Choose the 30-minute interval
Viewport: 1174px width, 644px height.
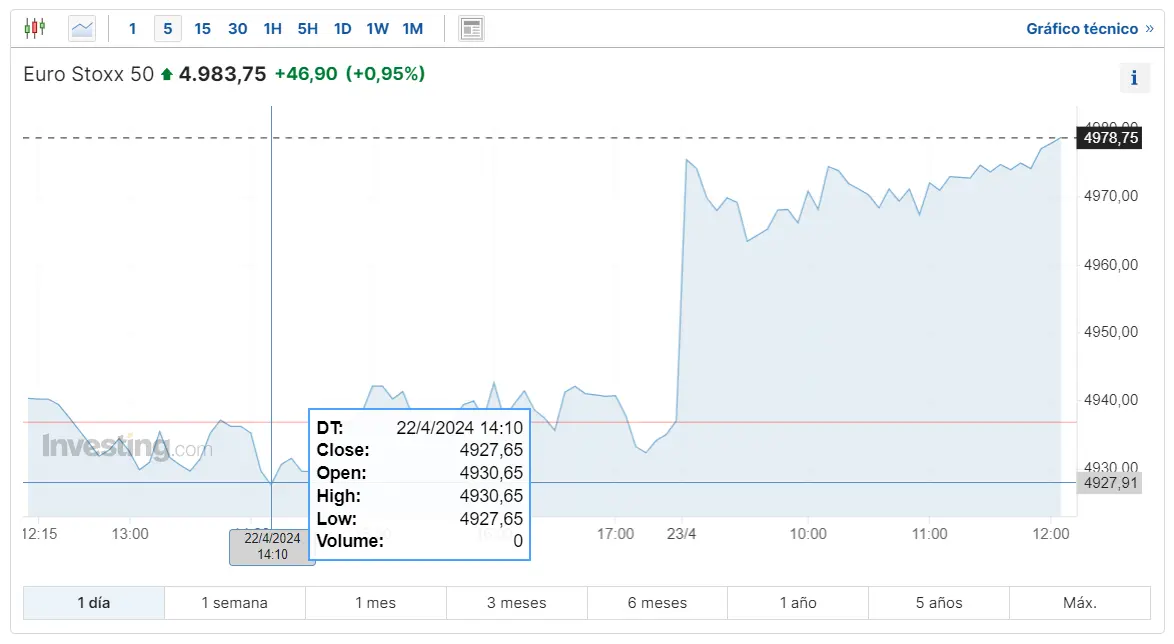tap(237, 28)
